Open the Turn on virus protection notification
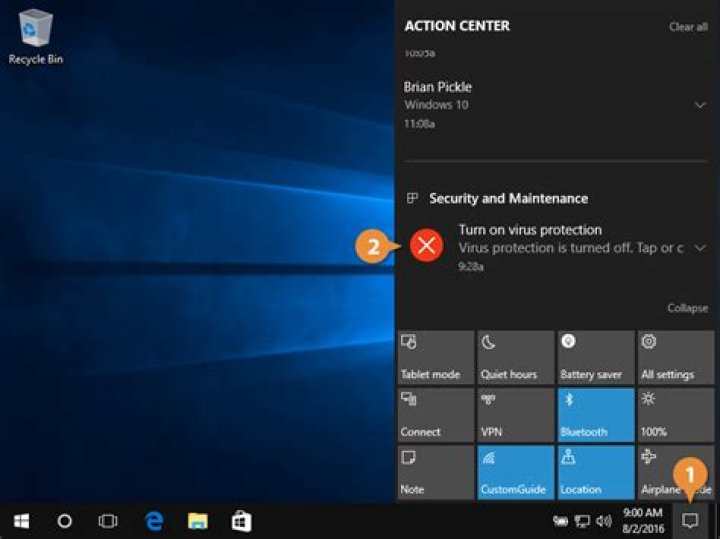The height and width of the screenshot is (539, 720). (x=556, y=248)
